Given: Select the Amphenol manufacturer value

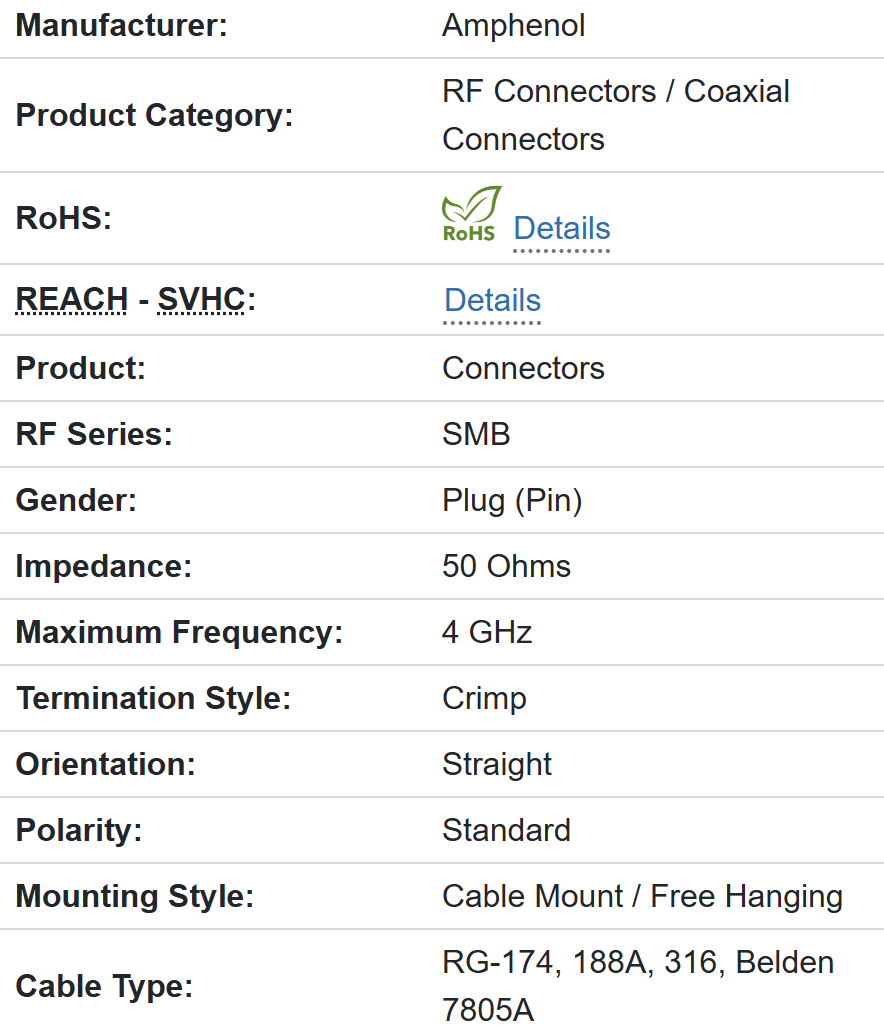Looking at the screenshot, I should tap(513, 25).
